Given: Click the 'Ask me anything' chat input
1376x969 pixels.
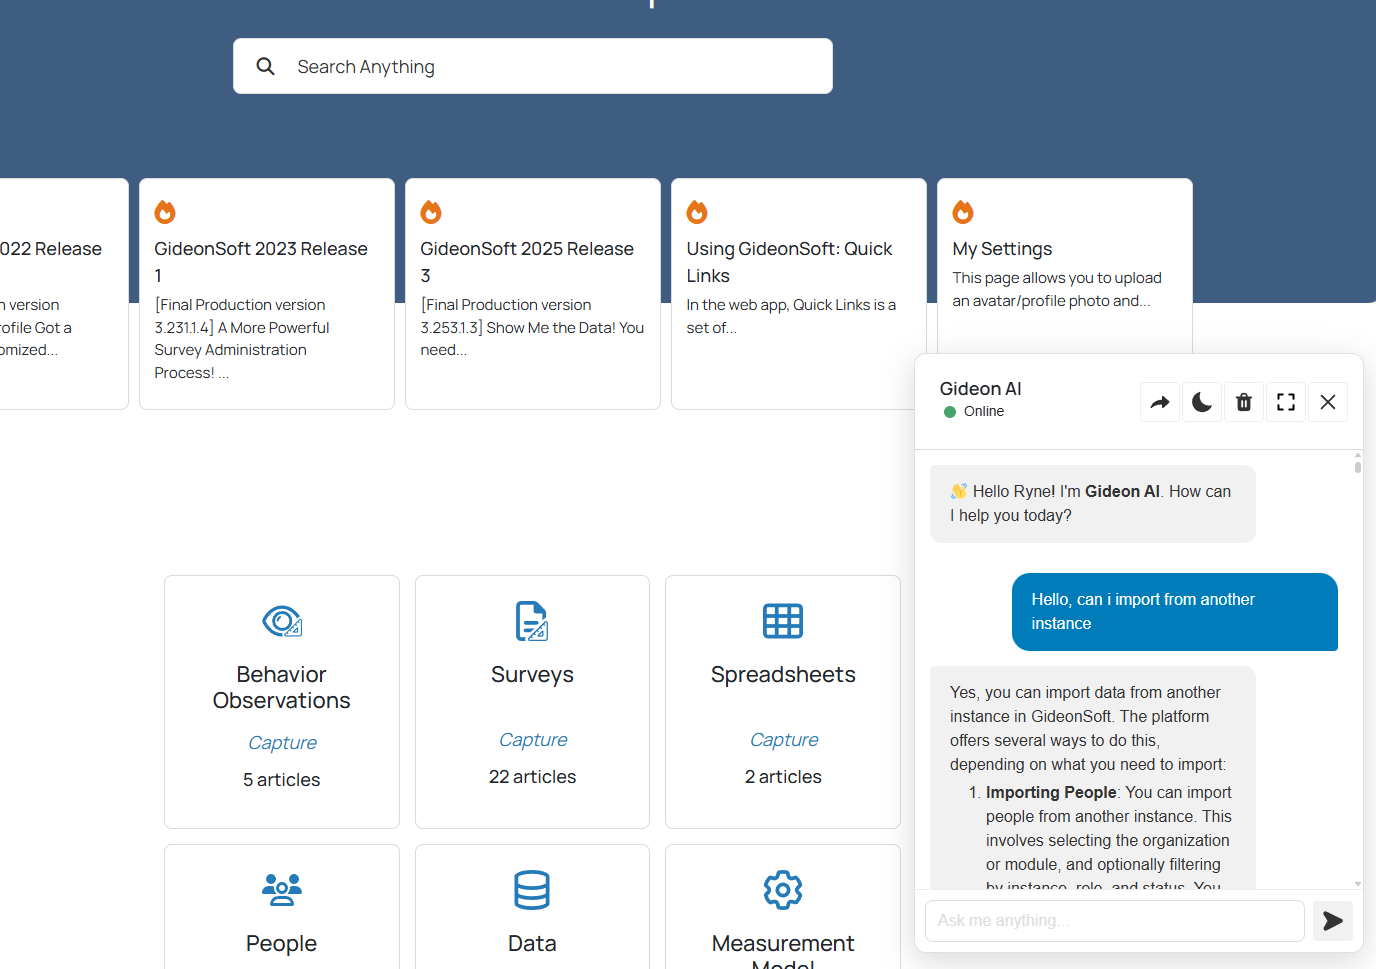Looking at the screenshot, I should [1114, 921].
